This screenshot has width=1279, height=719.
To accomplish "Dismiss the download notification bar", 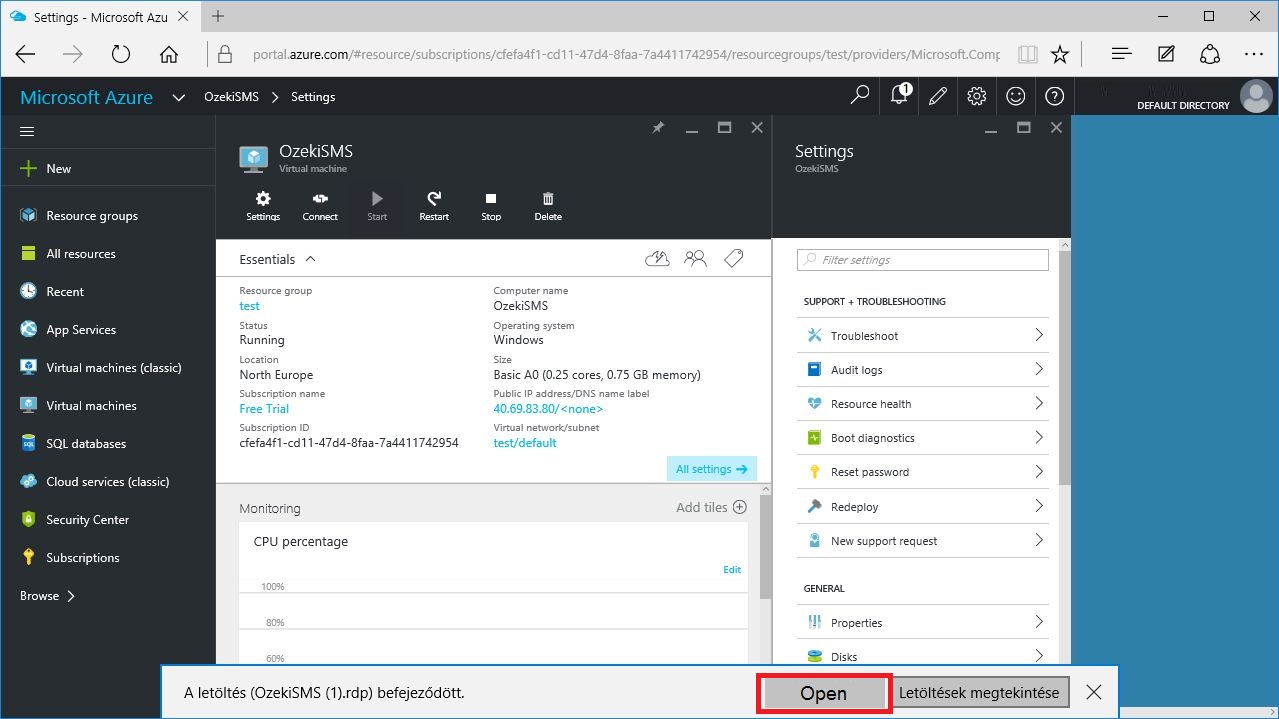I will click(x=1094, y=692).
